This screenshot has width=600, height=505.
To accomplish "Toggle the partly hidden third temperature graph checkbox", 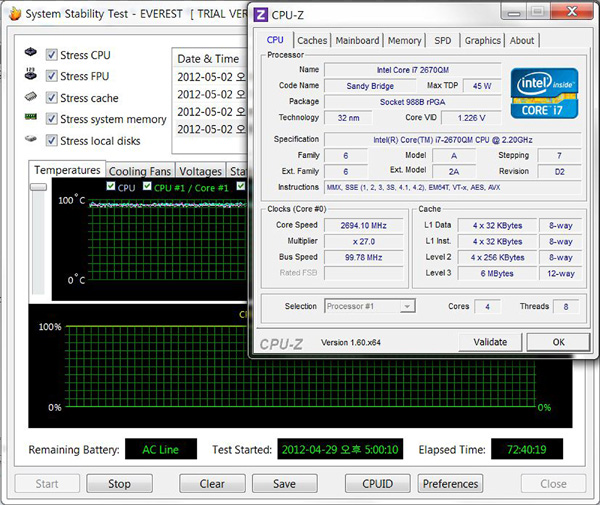I will coord(241,186).
